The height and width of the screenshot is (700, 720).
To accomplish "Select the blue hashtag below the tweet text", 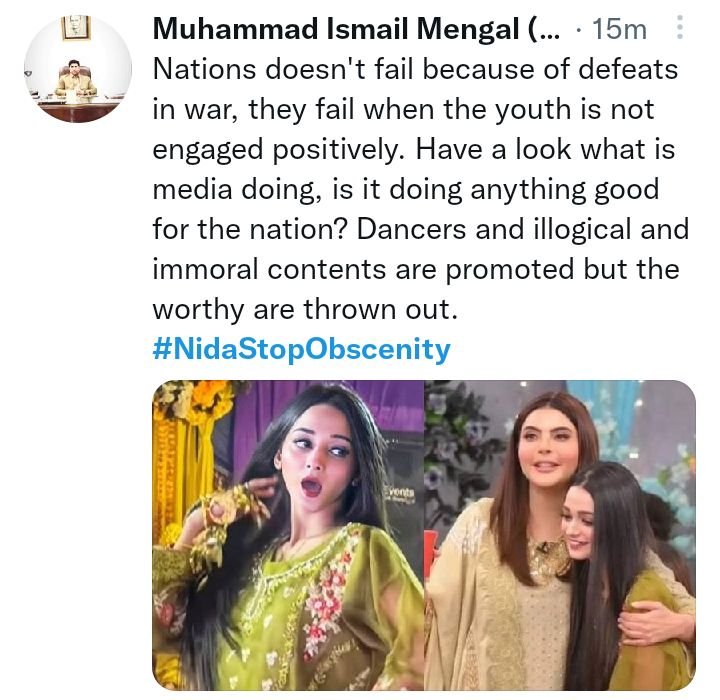I will click(301, 349).
